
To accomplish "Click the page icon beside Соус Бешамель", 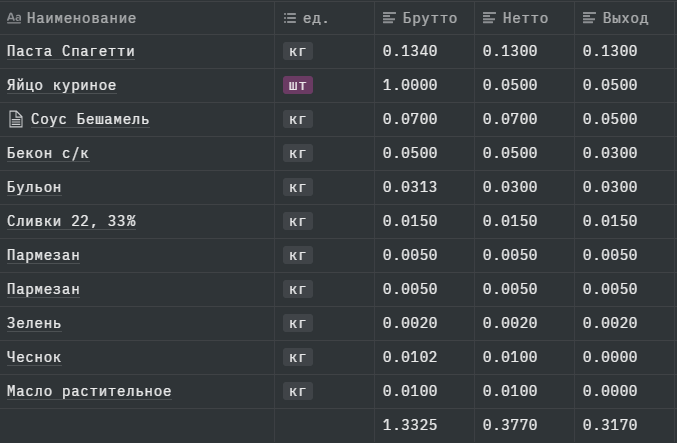I will pyautogui.click(x=15, y=120).
